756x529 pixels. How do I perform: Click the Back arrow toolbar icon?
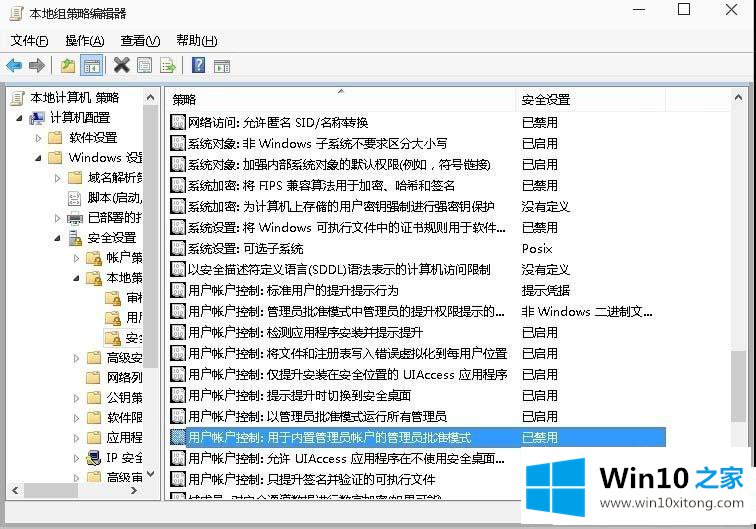click(x=14, y=65)
